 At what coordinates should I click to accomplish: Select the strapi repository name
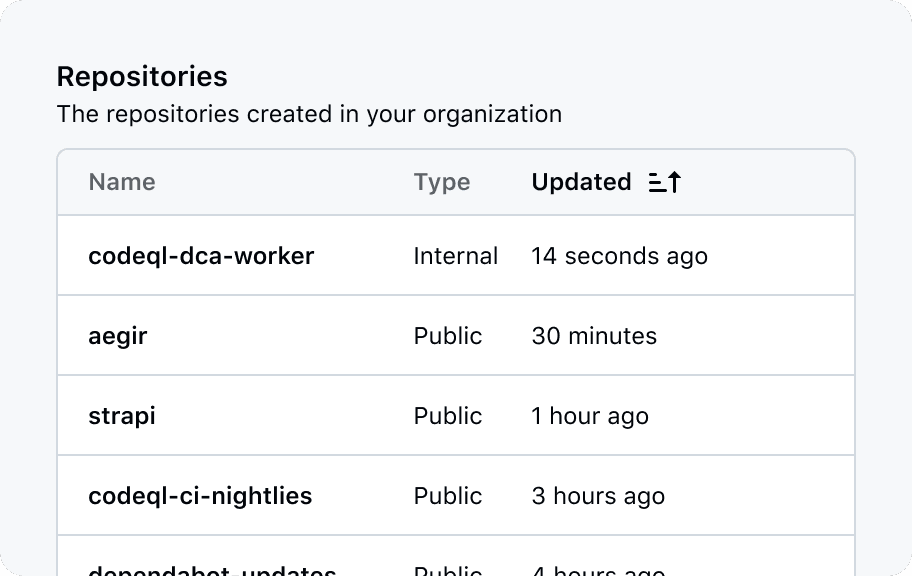pyautogui.click(x=122, y=416)
